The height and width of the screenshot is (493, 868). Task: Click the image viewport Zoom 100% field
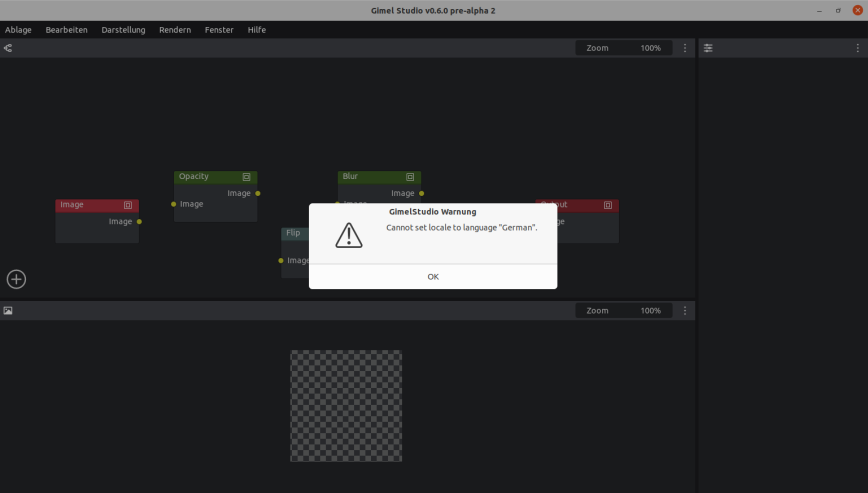pos(624,310)
